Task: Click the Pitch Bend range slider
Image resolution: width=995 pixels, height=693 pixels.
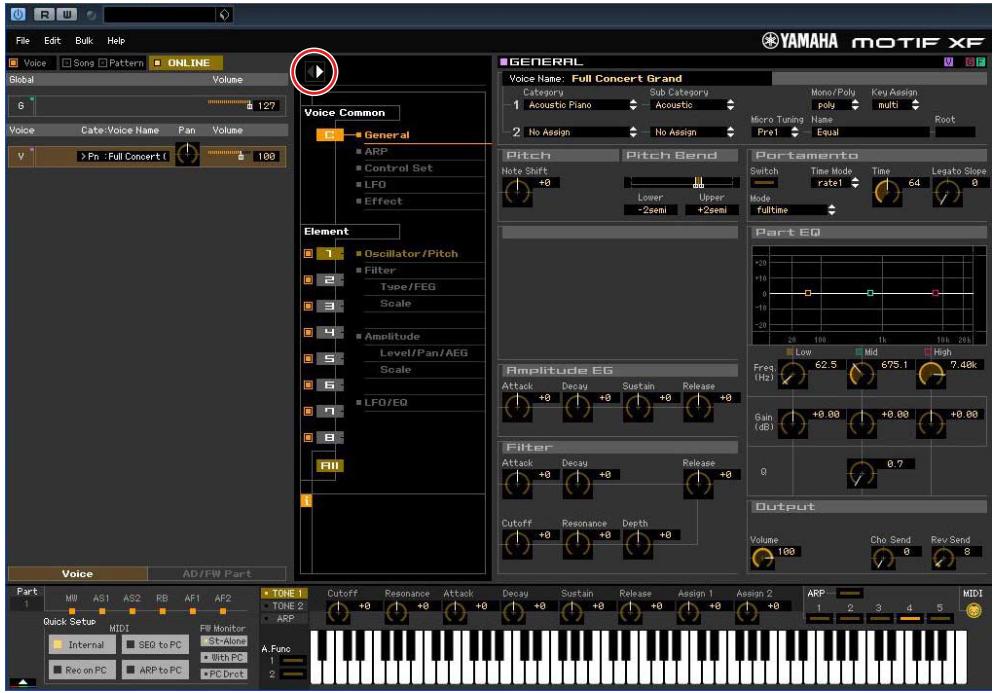Action: 681,183
